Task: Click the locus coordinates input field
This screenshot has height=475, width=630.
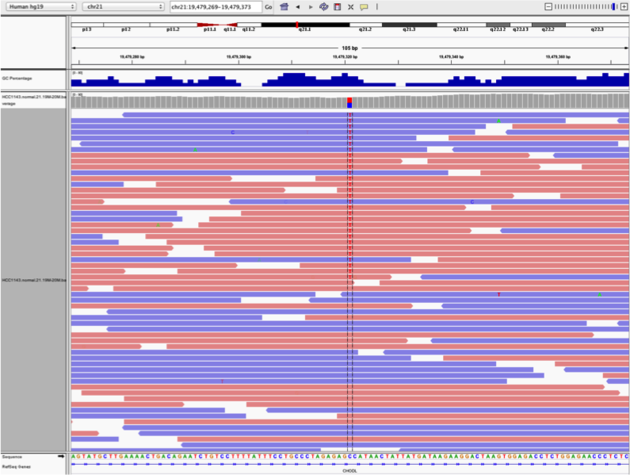Action: pyautogui.click(x=214, y=6)
